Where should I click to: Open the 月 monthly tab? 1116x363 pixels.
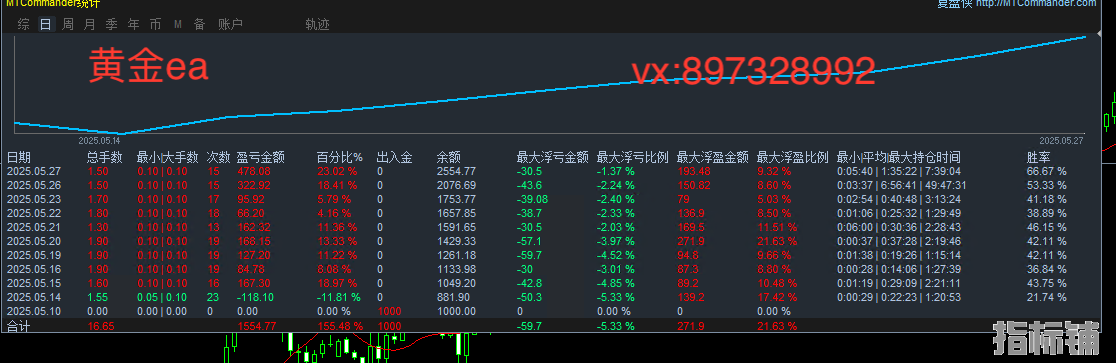tap(90, 25)
